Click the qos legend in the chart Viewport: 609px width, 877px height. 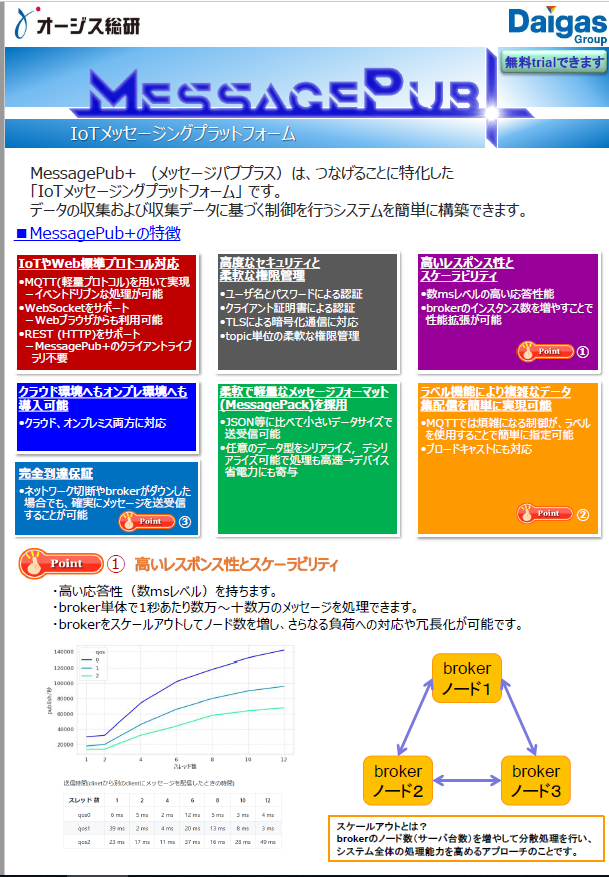point(93,663)
